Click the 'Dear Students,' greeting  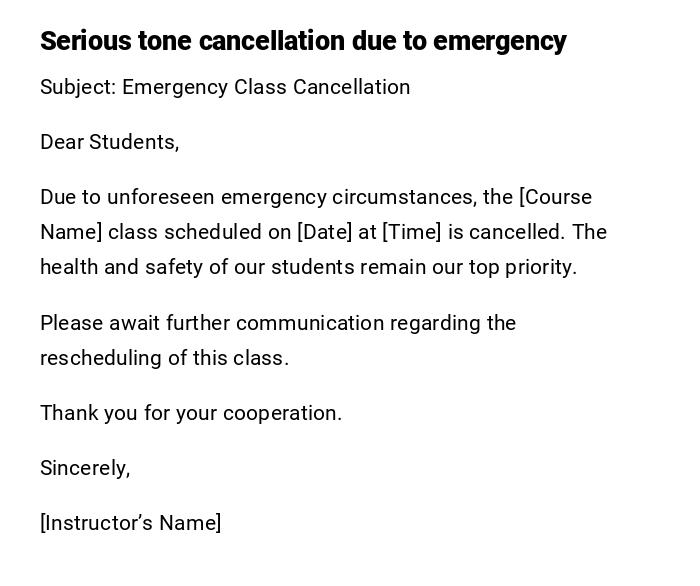tap(110, 142)
